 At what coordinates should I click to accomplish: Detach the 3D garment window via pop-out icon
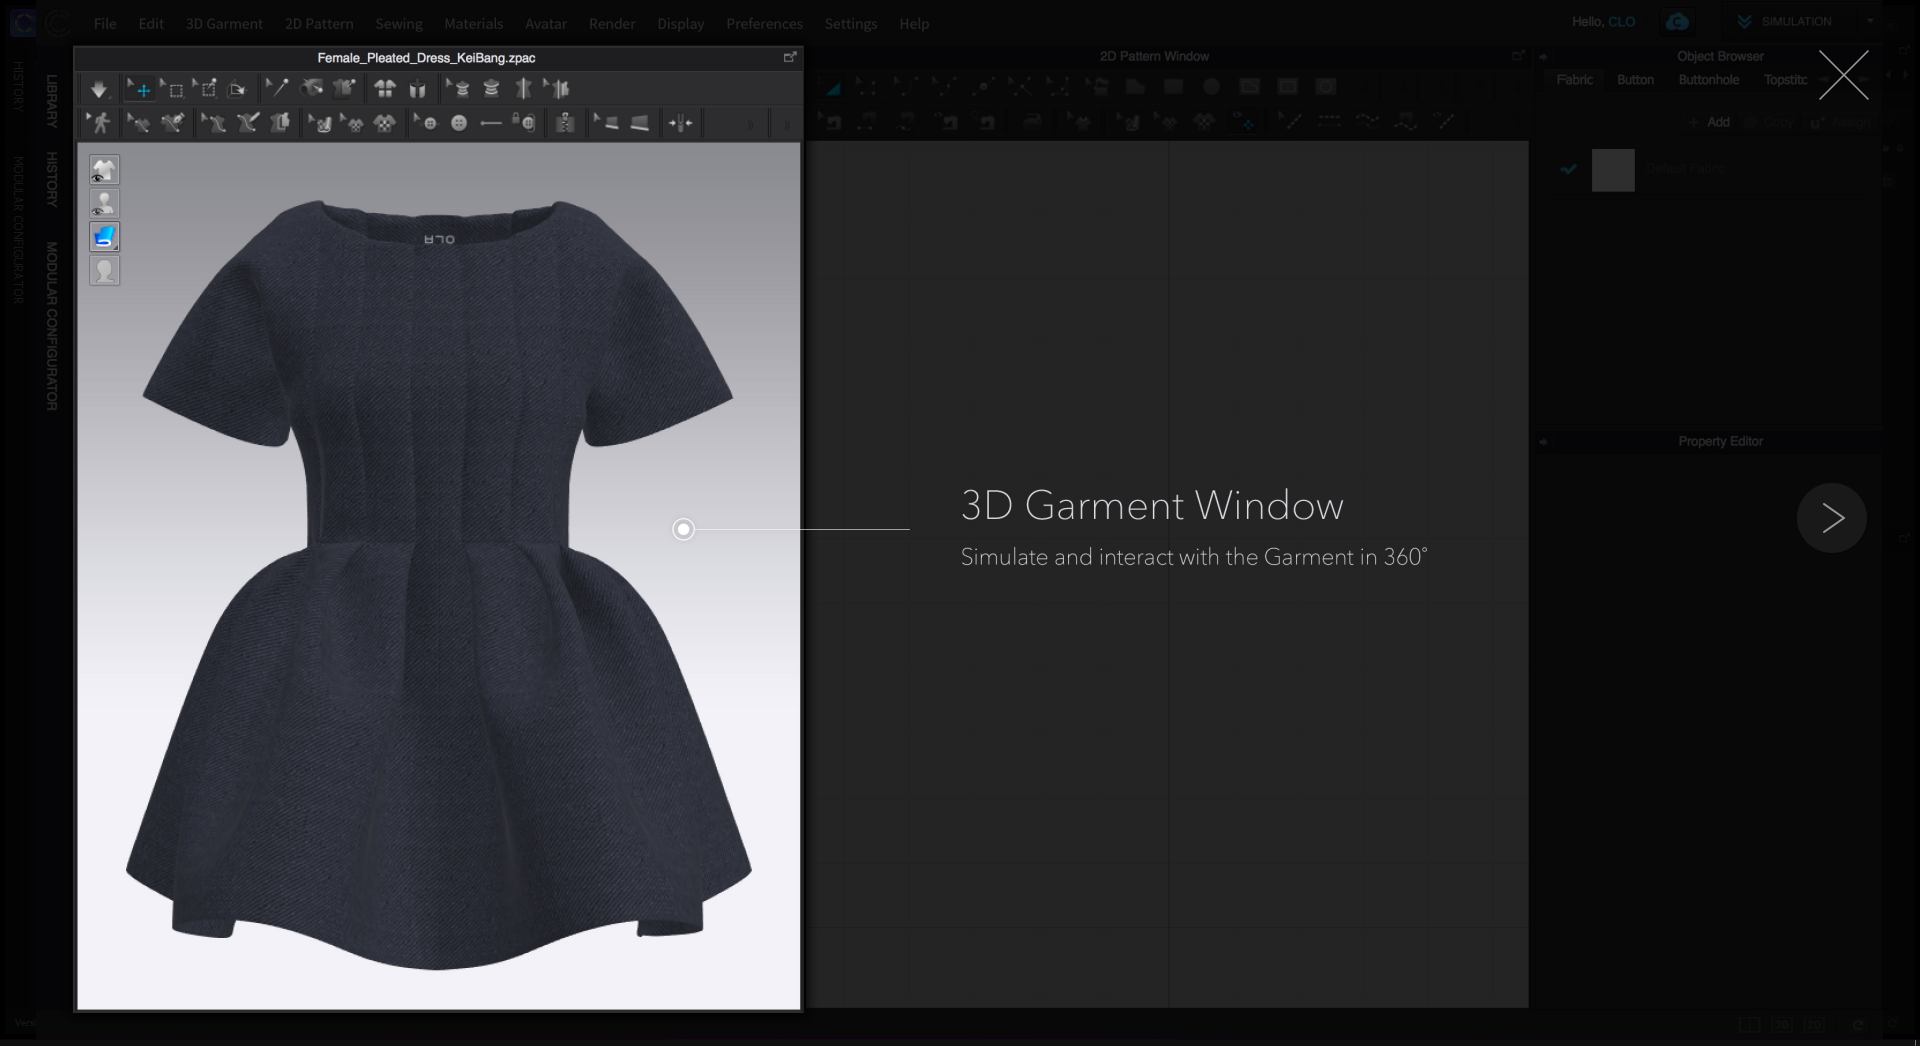[789, 57]
